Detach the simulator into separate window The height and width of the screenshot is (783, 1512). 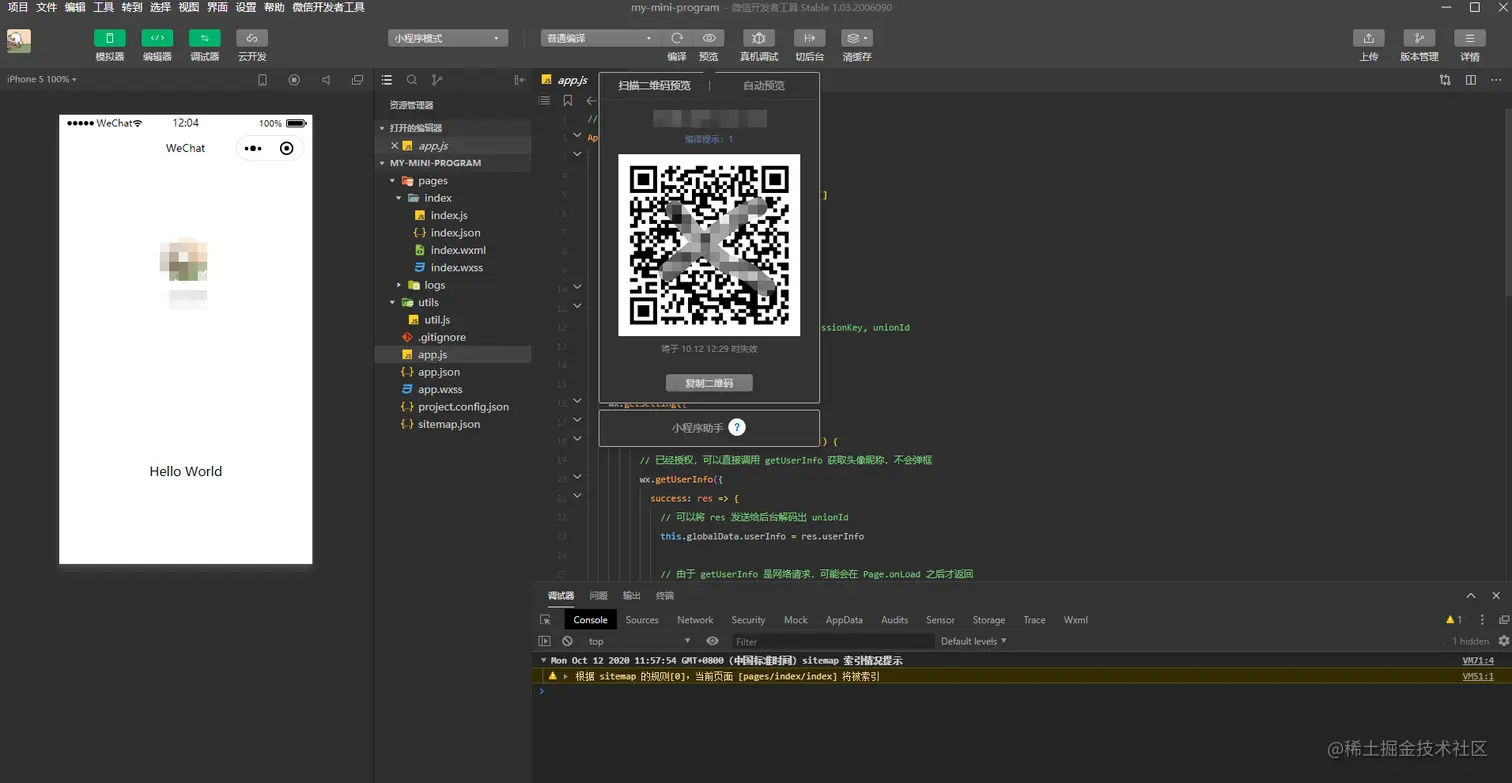(358, 80)
